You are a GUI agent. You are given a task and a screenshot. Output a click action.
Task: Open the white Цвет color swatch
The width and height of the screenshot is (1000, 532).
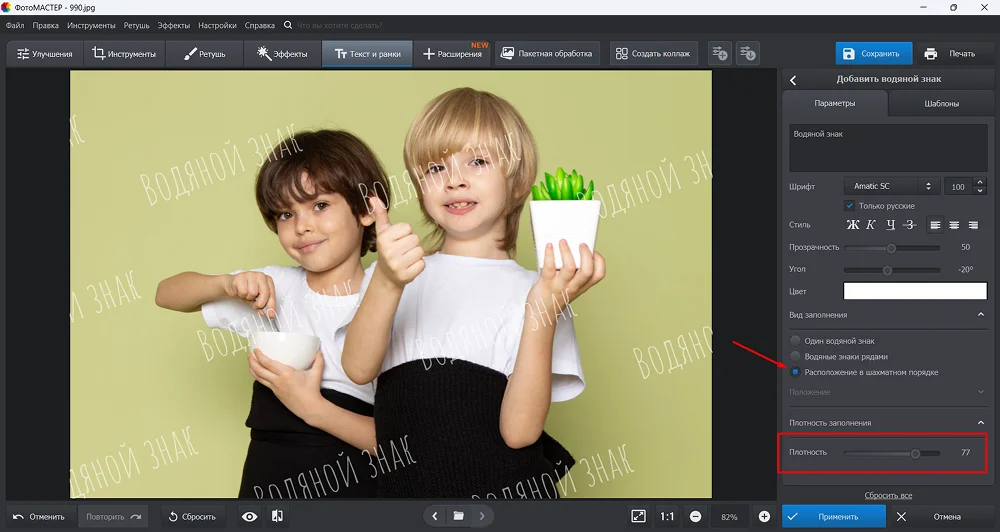(x=915, y=291)
